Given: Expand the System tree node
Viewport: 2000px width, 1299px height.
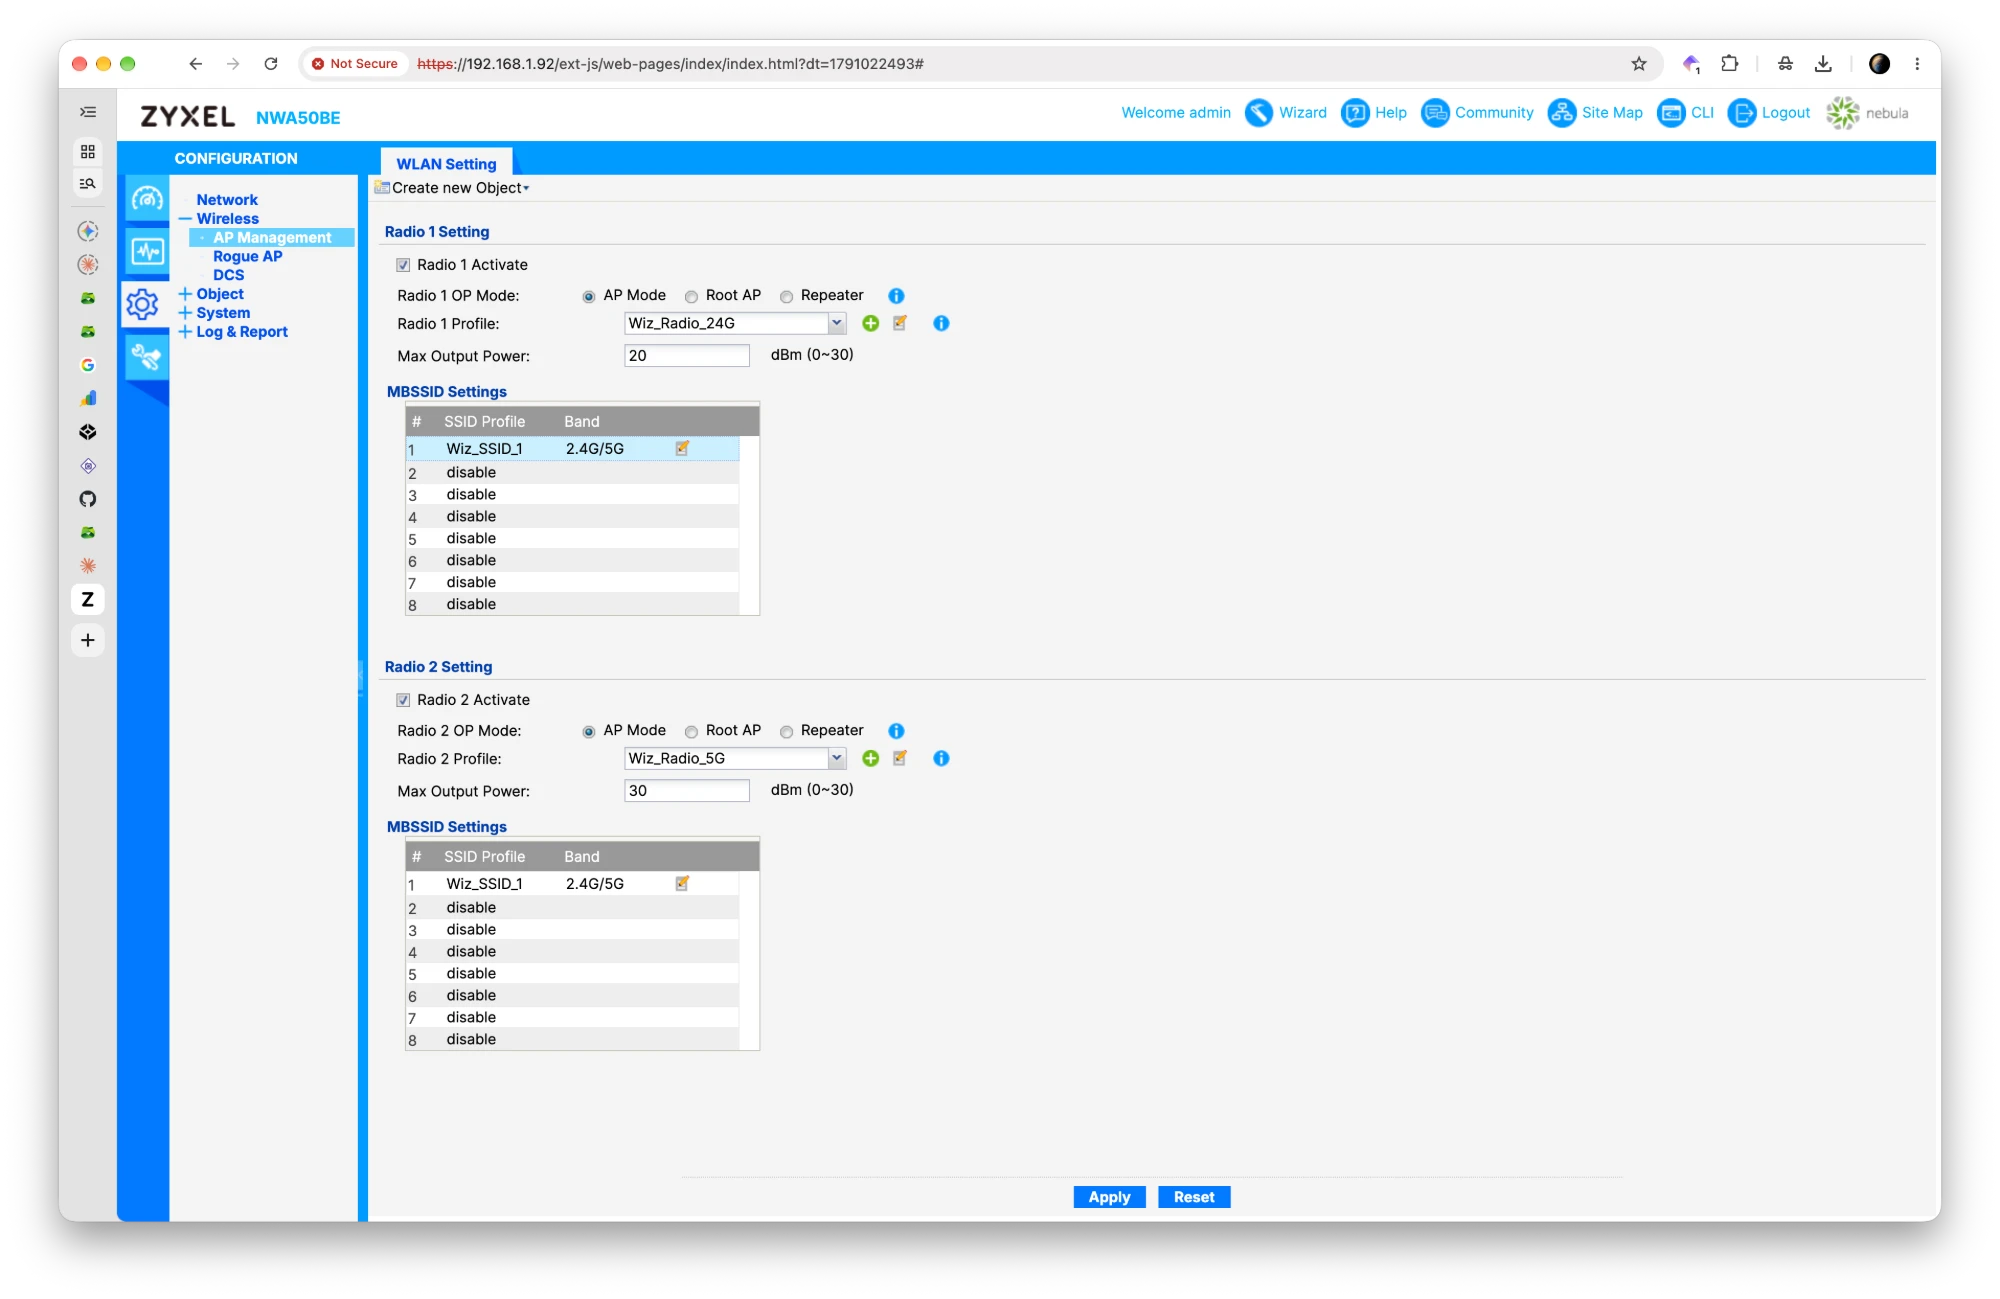Looking at the screenshot, I should tap(185, 313).
